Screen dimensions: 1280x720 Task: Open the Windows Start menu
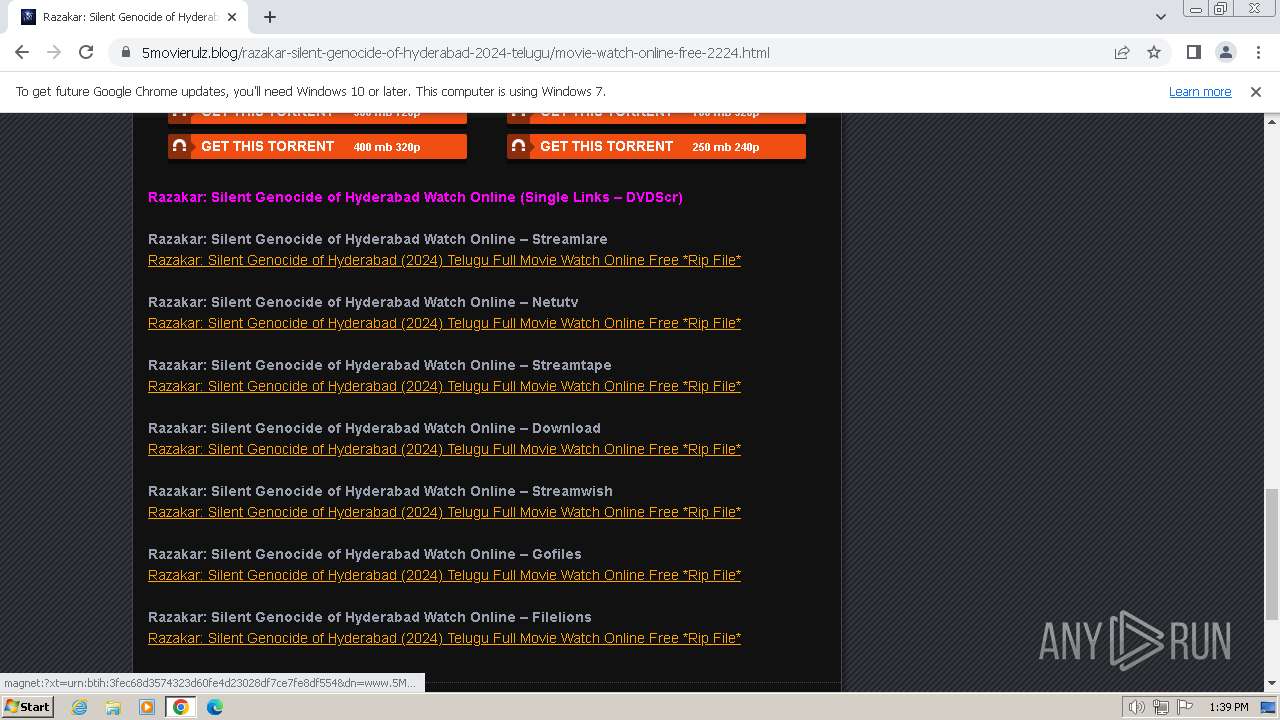click(x=27, y=707)
